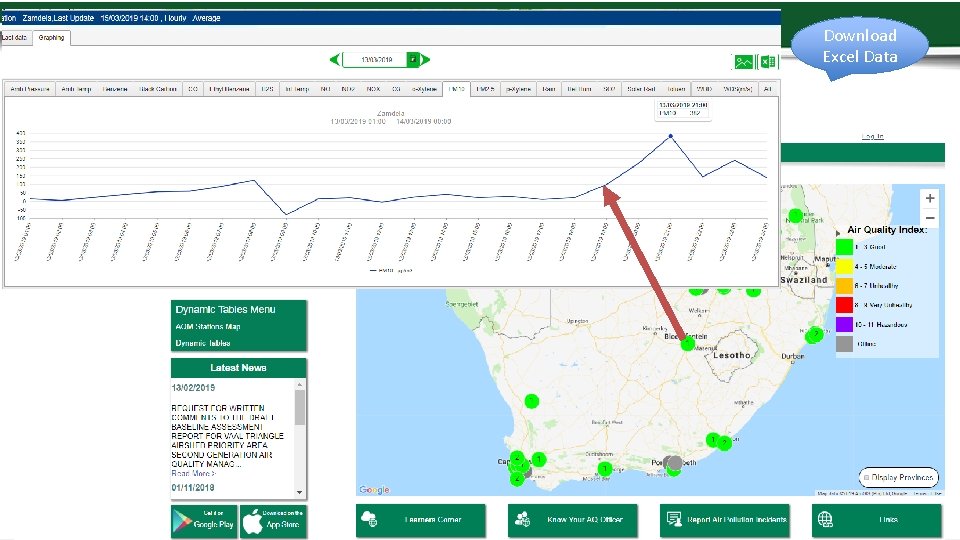
Task: Open the Report Air Pollution Incidents button
Action: click(724, 520)
